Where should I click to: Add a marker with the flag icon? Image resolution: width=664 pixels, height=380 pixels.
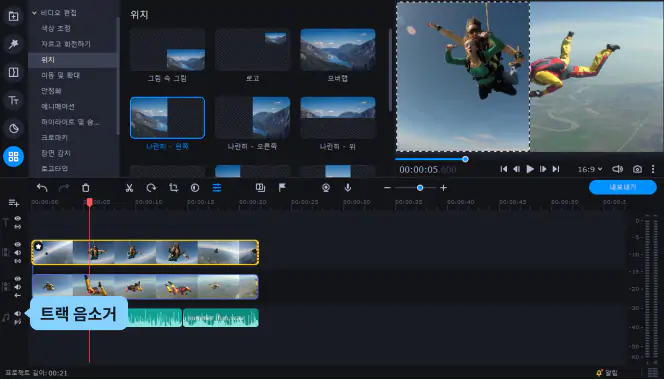(282, 188)
